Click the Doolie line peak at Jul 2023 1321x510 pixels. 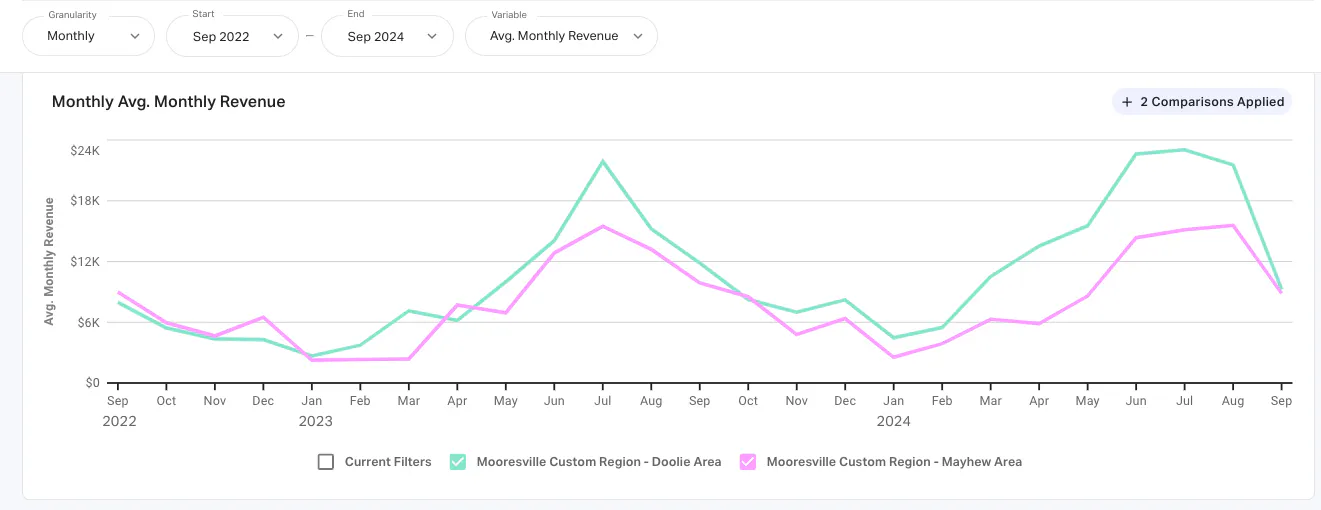tap(602, 161)
